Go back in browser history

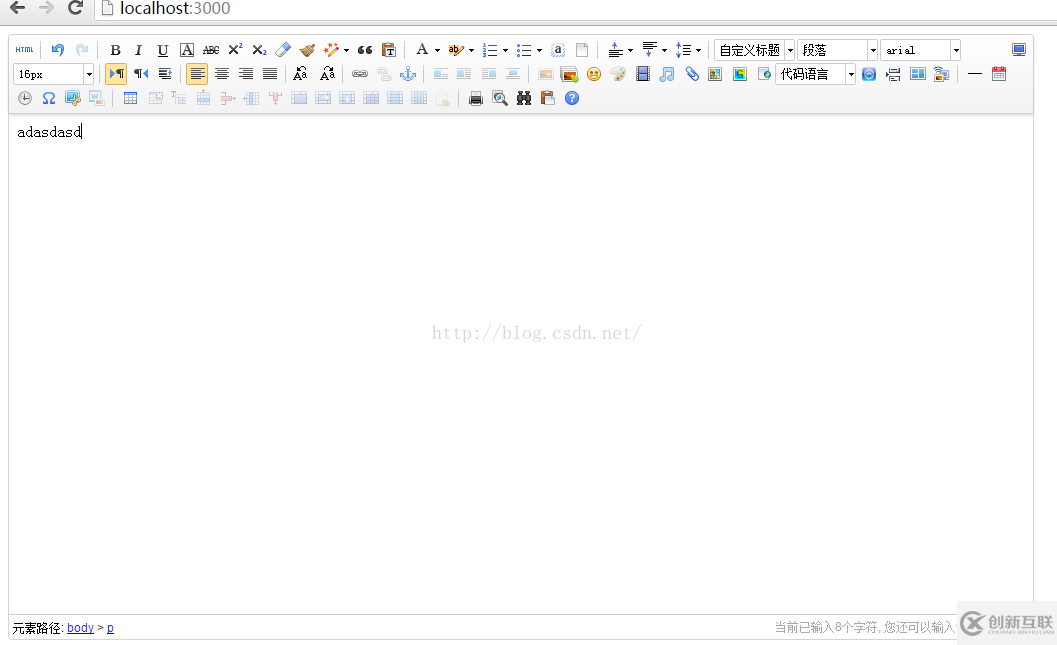(x=17, y=8)
